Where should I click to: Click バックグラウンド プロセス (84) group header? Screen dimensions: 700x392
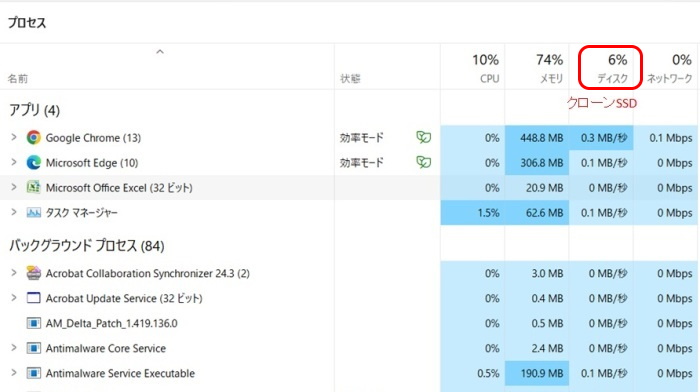tap(87, 246)
